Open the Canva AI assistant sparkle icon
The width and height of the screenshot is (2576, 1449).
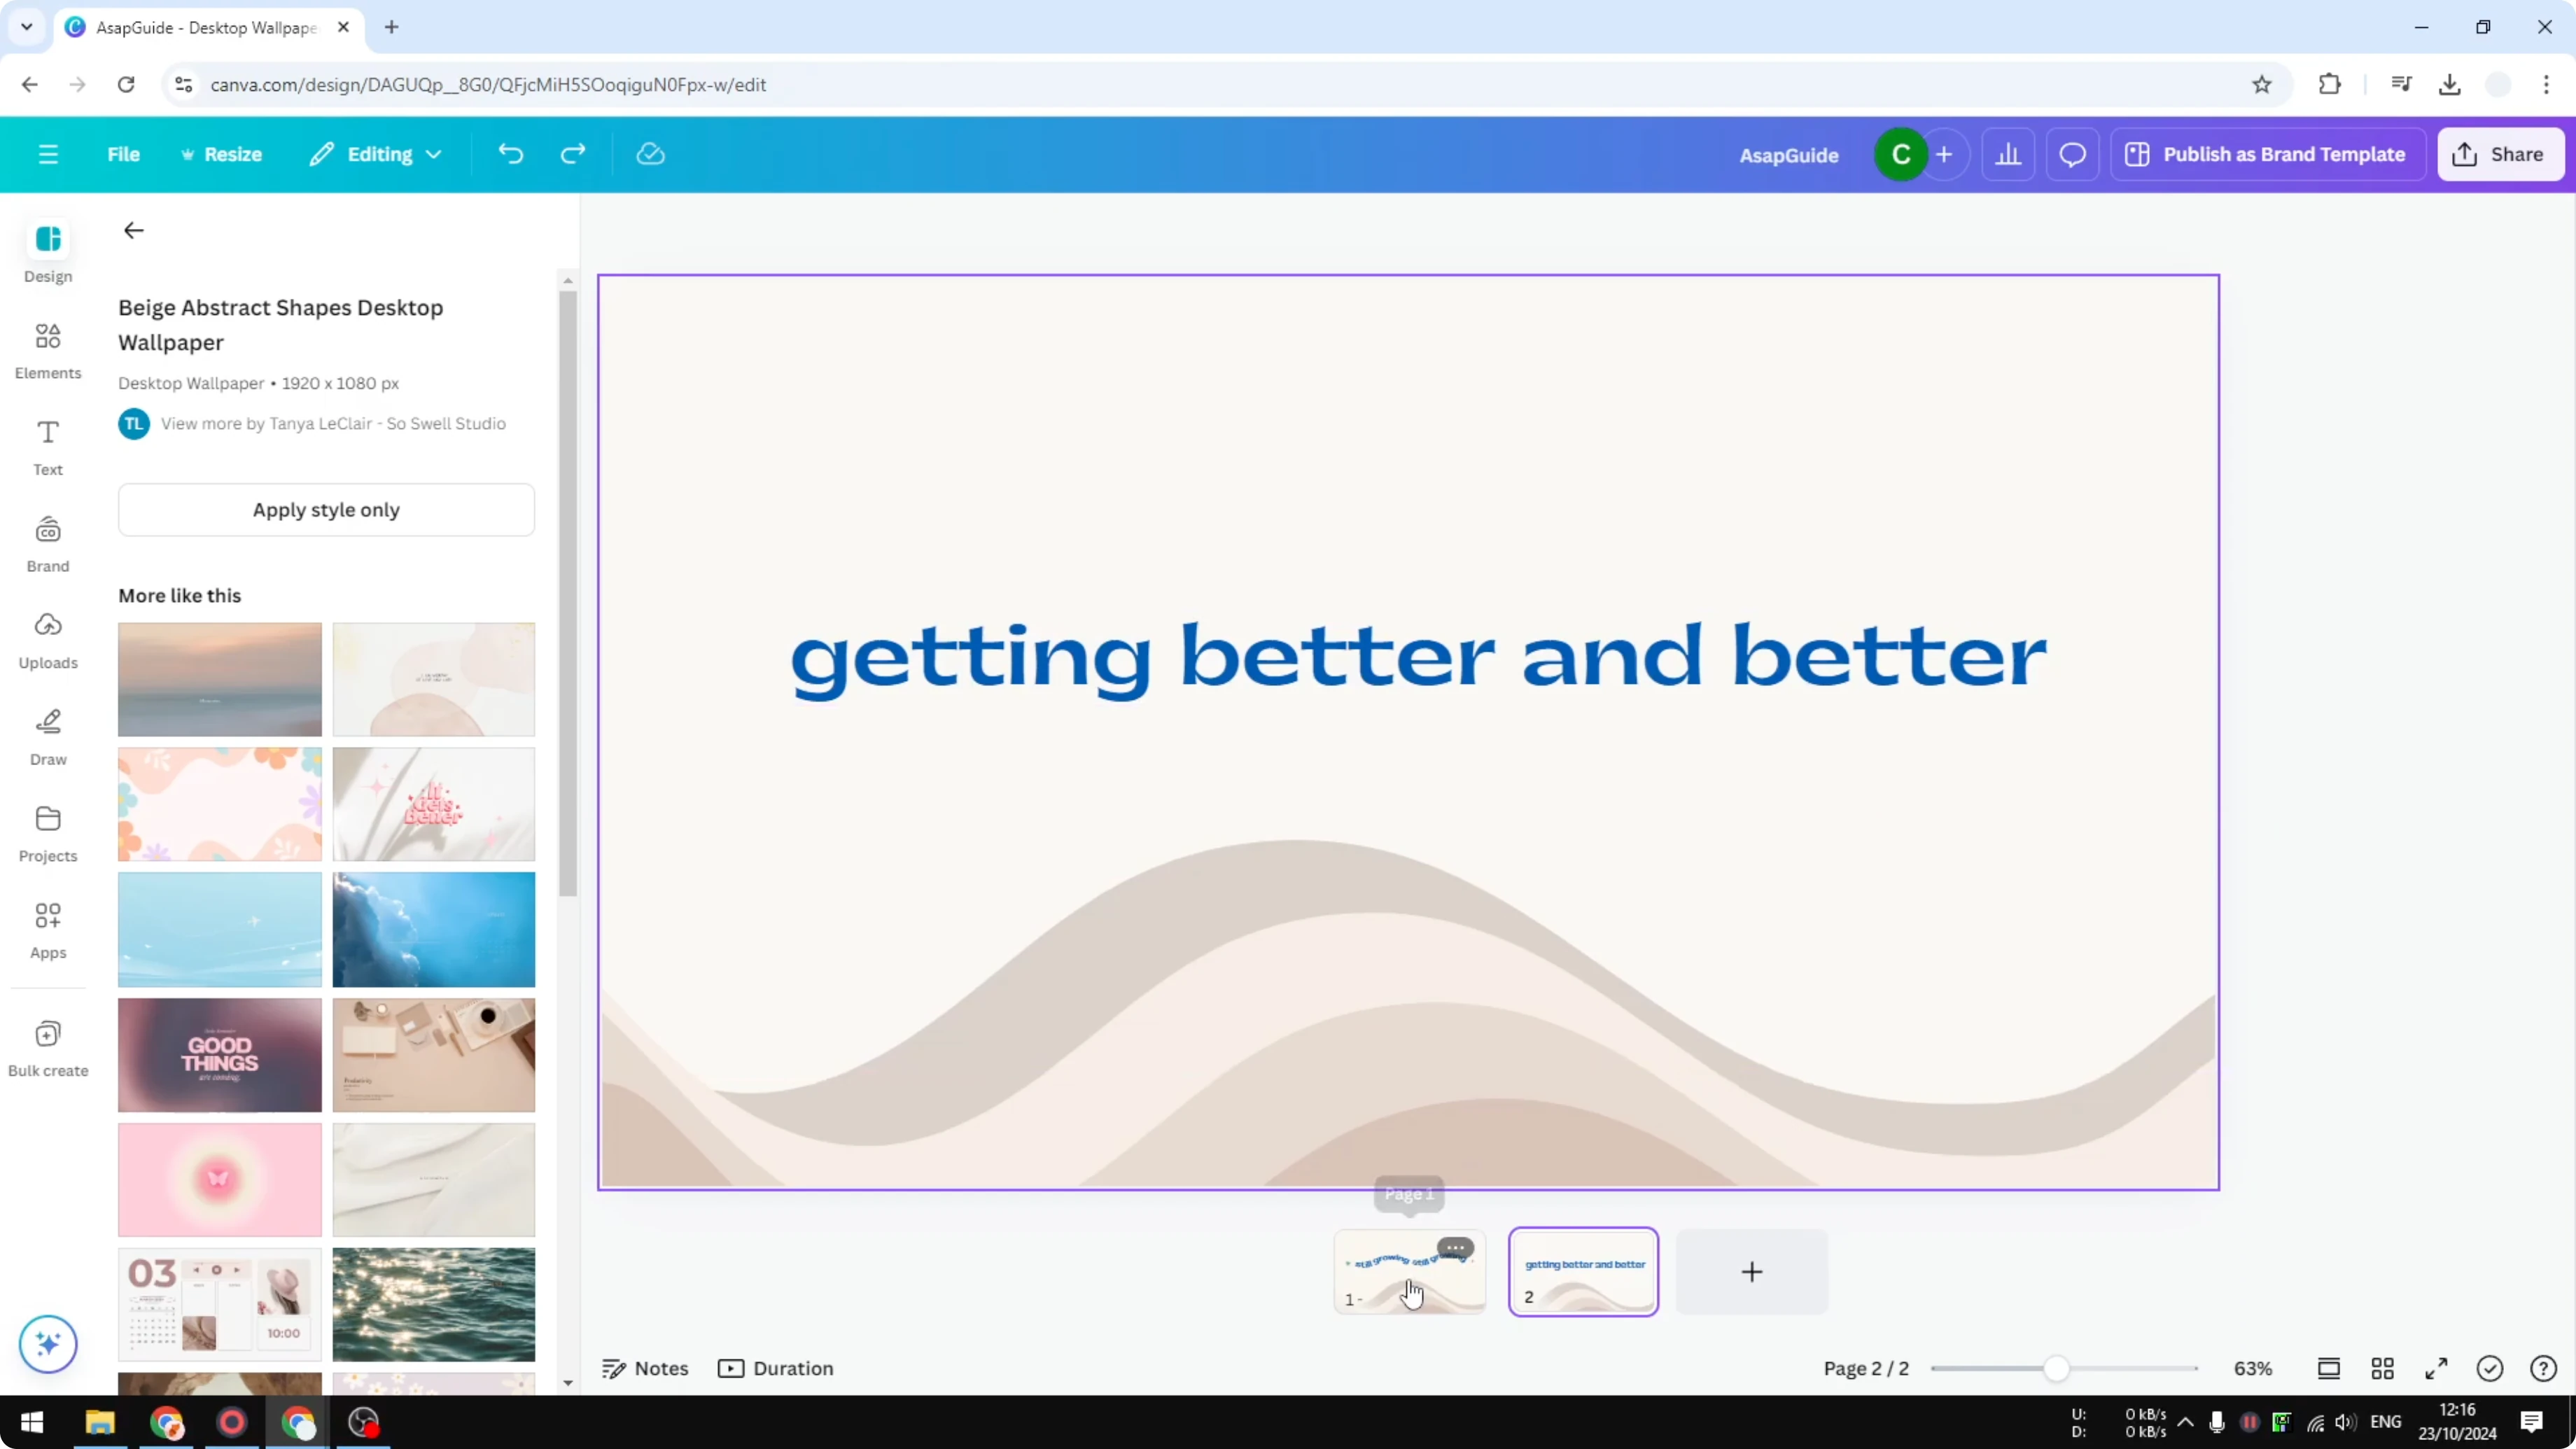coord(47,1344)
